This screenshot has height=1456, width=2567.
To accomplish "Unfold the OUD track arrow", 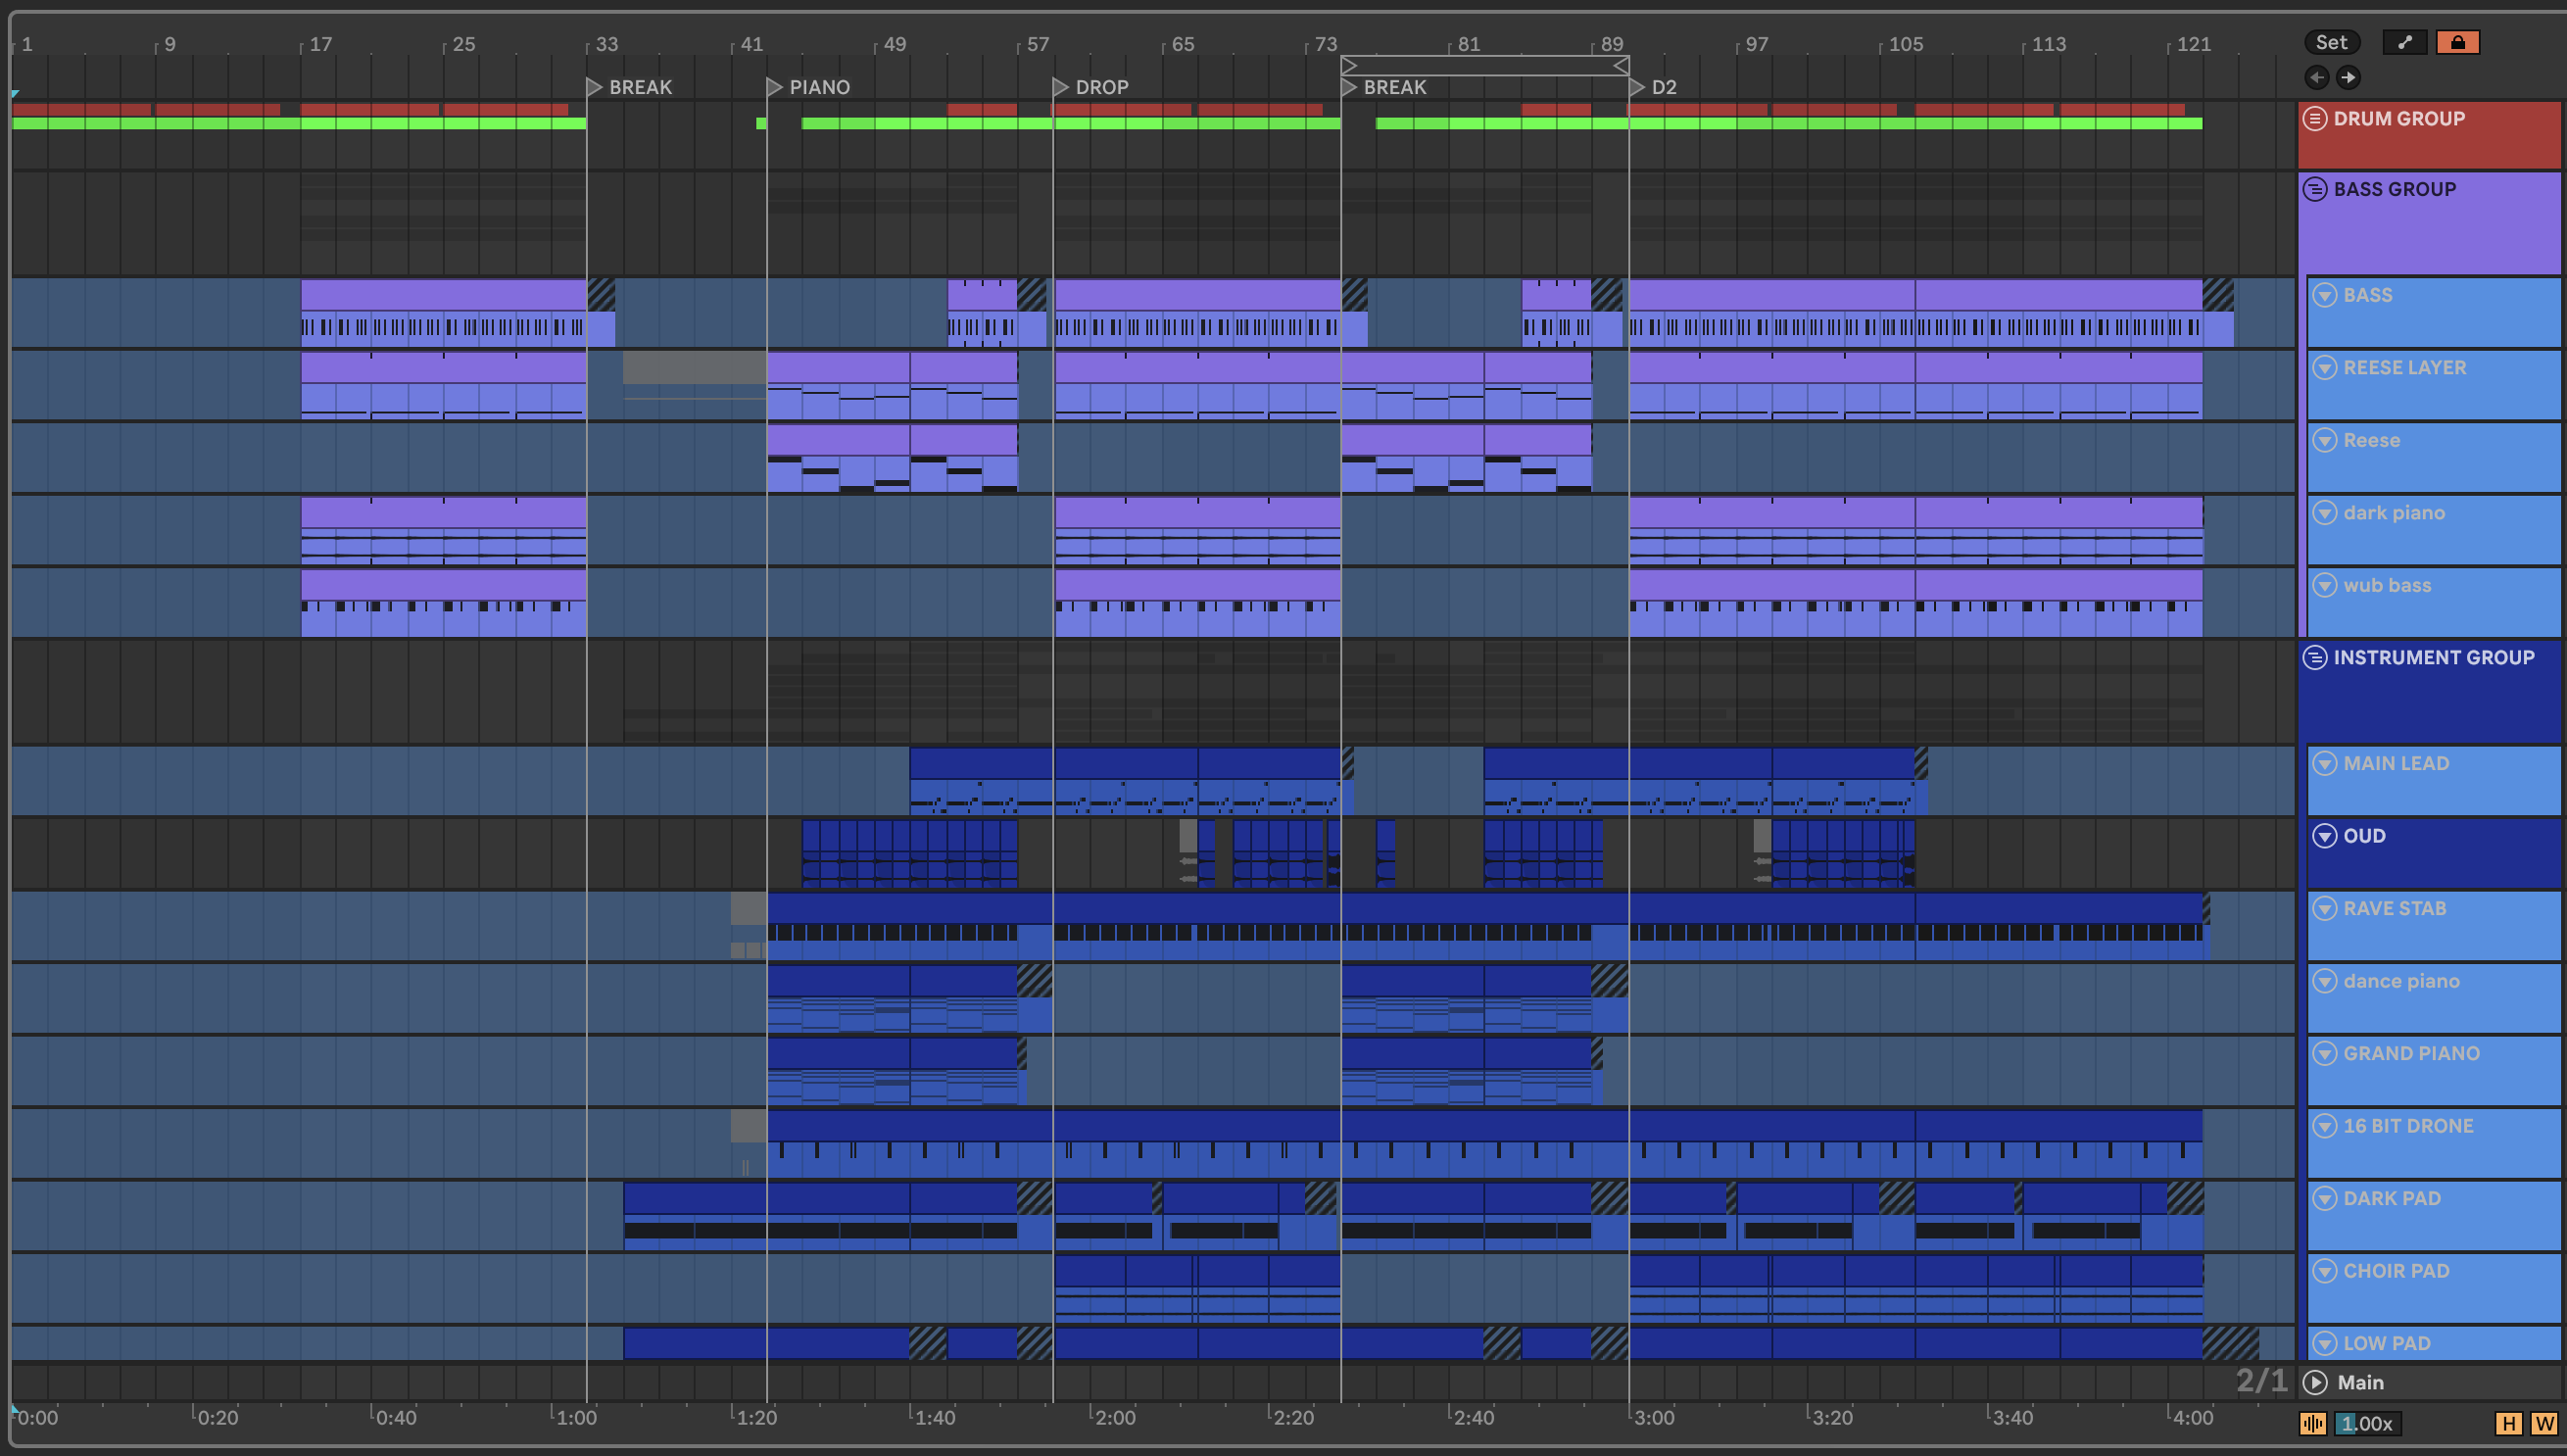I will coord(2325,836).
